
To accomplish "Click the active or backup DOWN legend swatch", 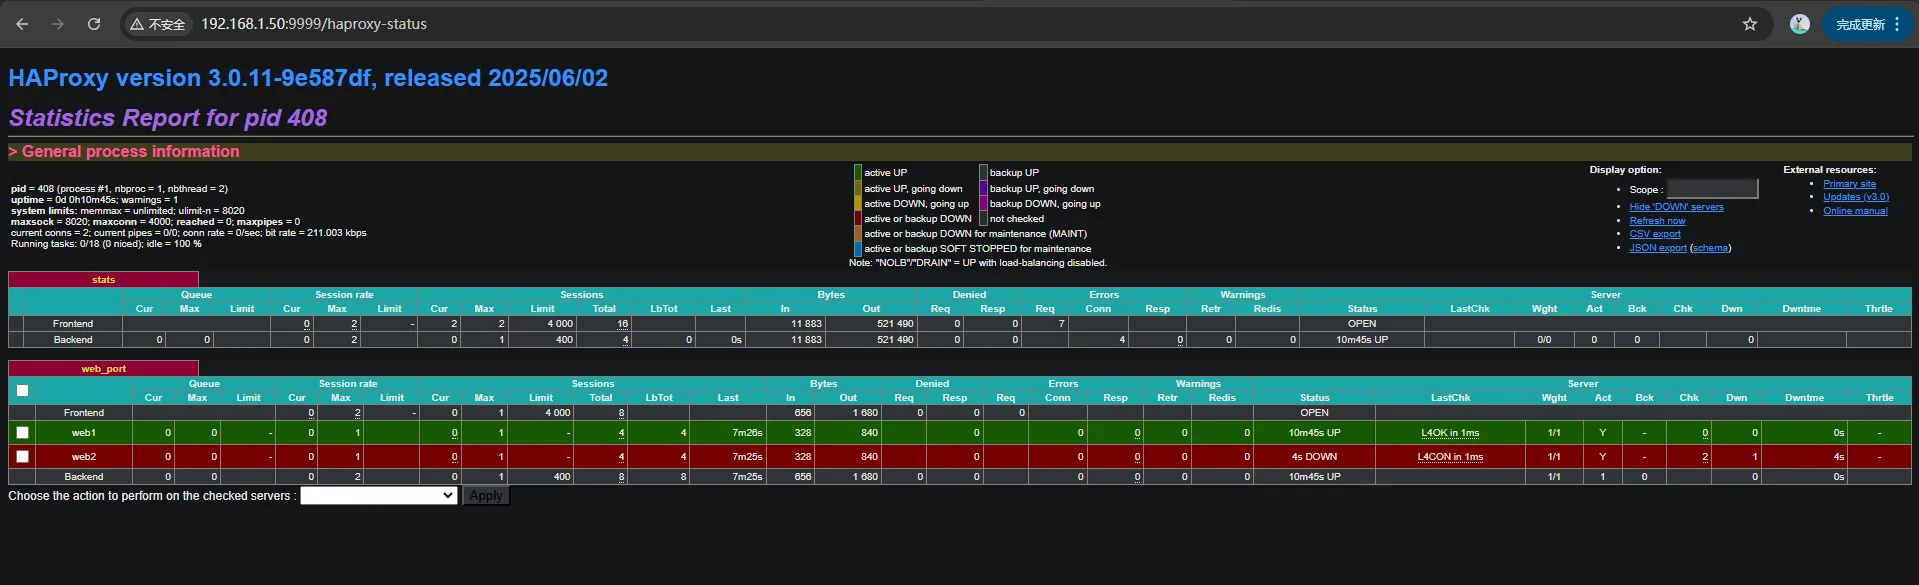I will tap(858, 219).
